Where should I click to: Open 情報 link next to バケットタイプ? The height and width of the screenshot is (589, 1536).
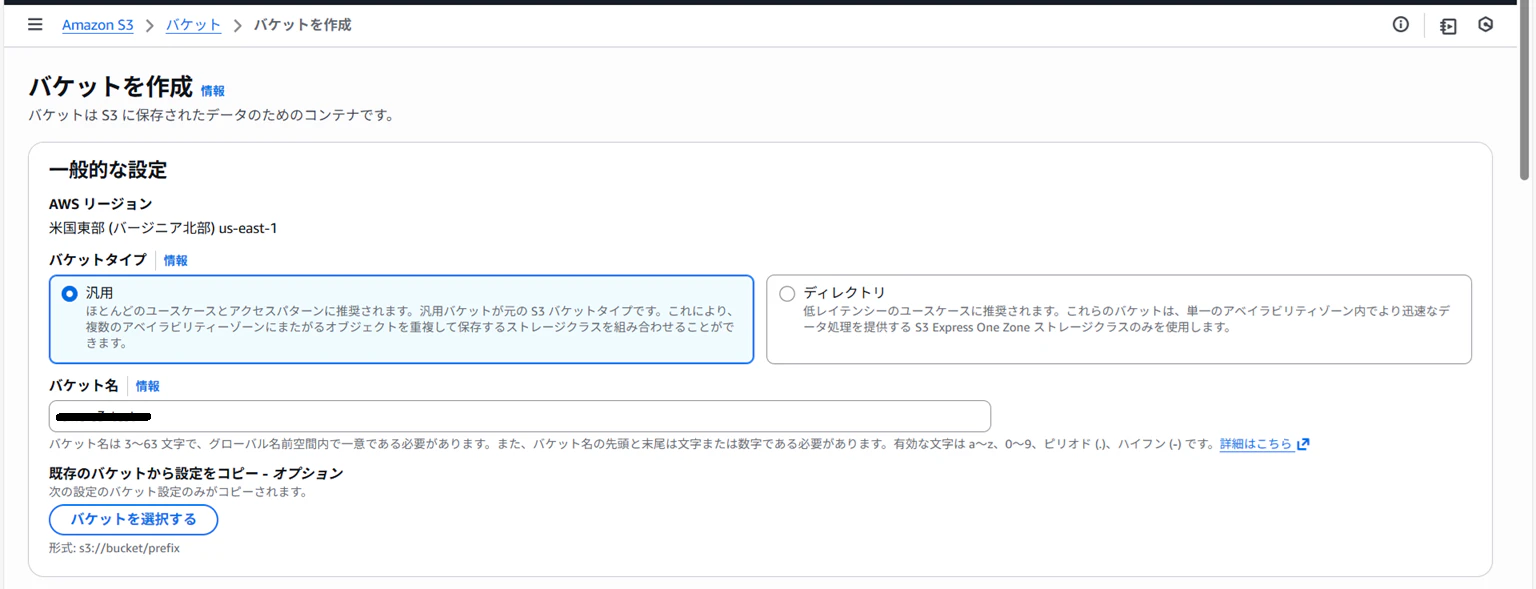pos(176,260)
